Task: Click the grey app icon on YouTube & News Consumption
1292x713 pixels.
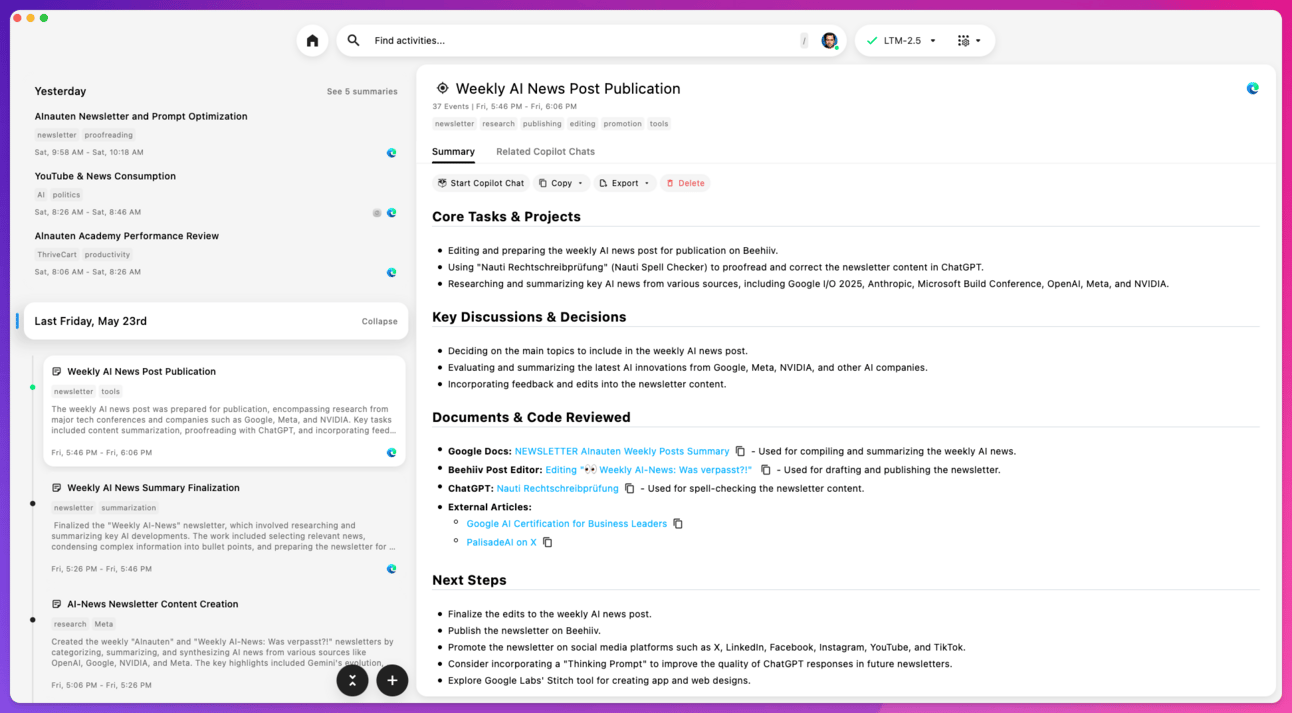Action: click(x=377, y=213)
